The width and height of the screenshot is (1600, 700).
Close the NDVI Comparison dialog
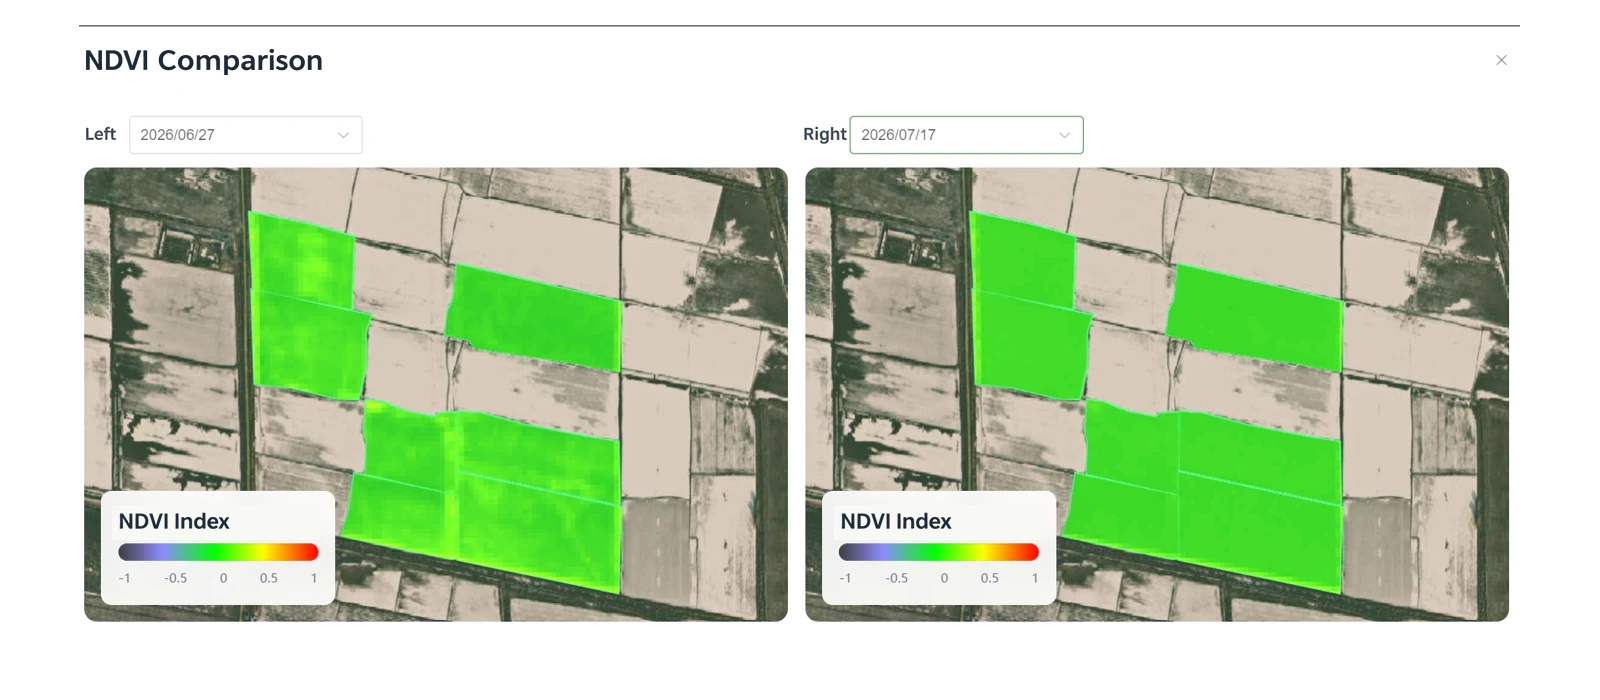1501,60
